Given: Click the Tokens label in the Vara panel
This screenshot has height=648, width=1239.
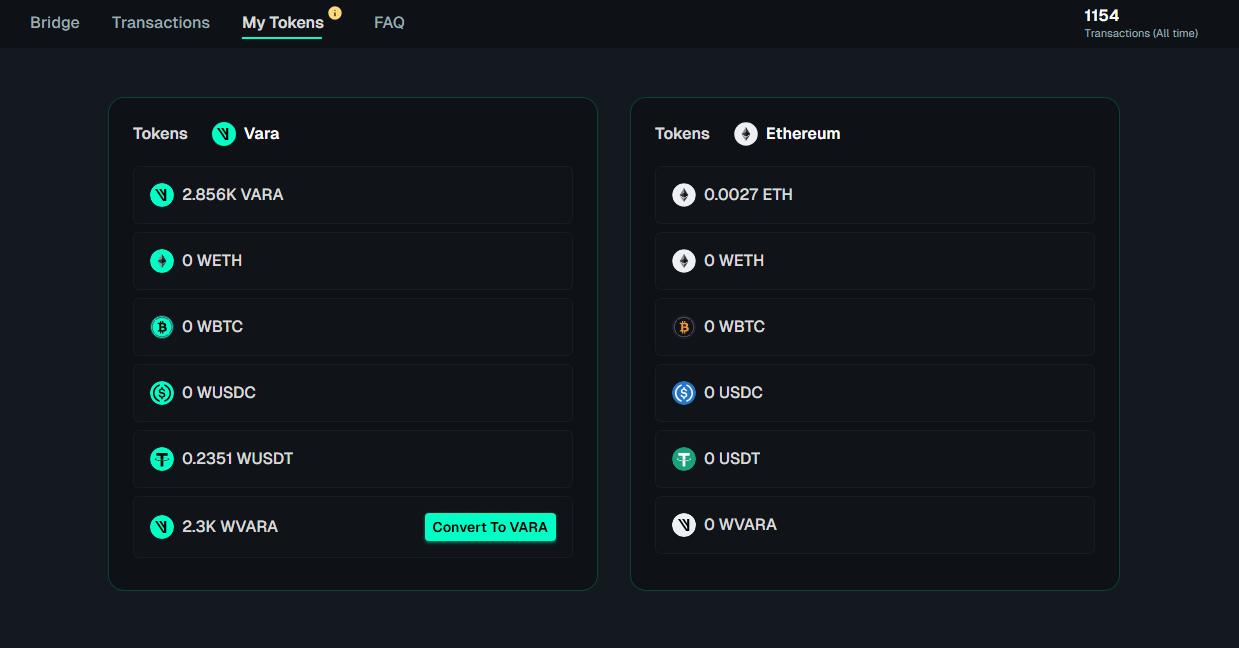Looking at the screenshot, I should pos(160,134).
